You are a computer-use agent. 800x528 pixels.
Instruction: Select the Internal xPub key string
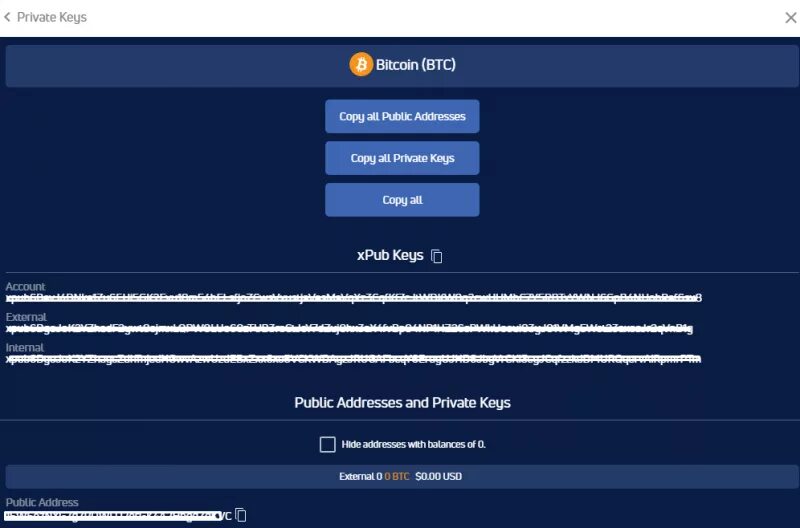click(353, 359)
